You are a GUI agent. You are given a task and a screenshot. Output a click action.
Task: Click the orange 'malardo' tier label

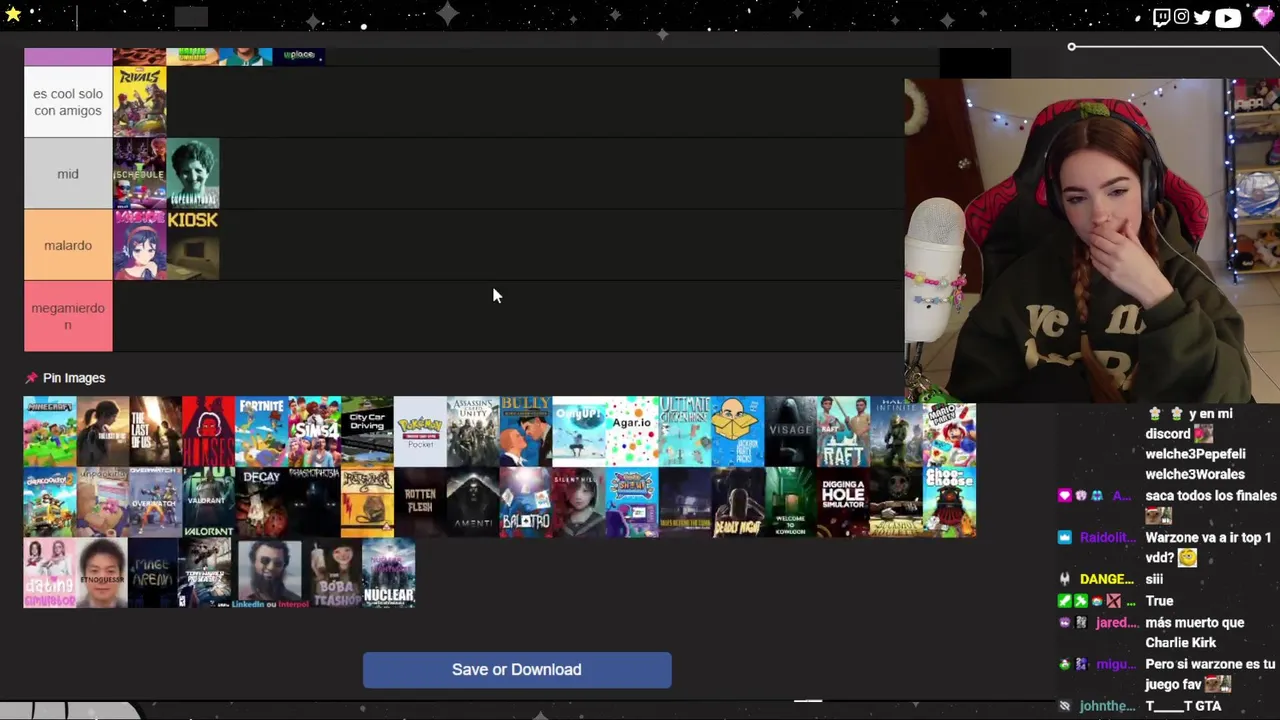(x=68, y=245)
